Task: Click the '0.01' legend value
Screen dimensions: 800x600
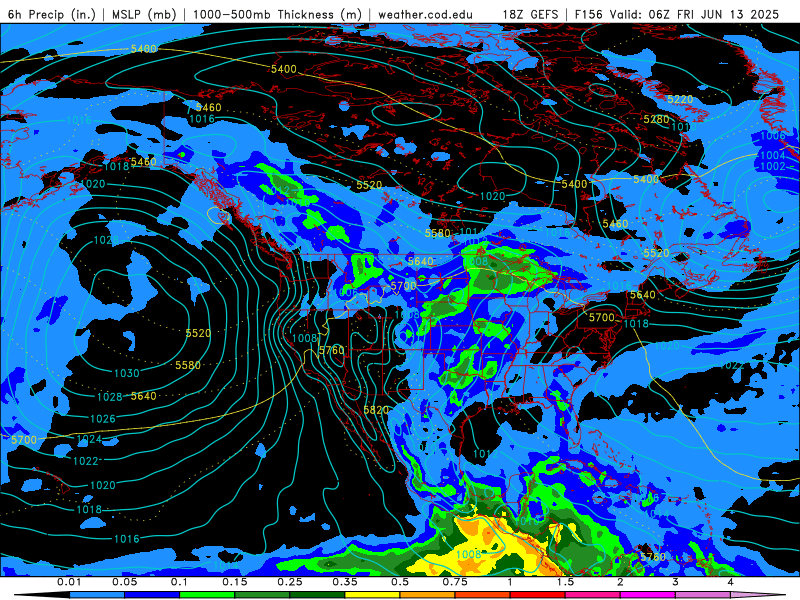Action: pos(69,582)
